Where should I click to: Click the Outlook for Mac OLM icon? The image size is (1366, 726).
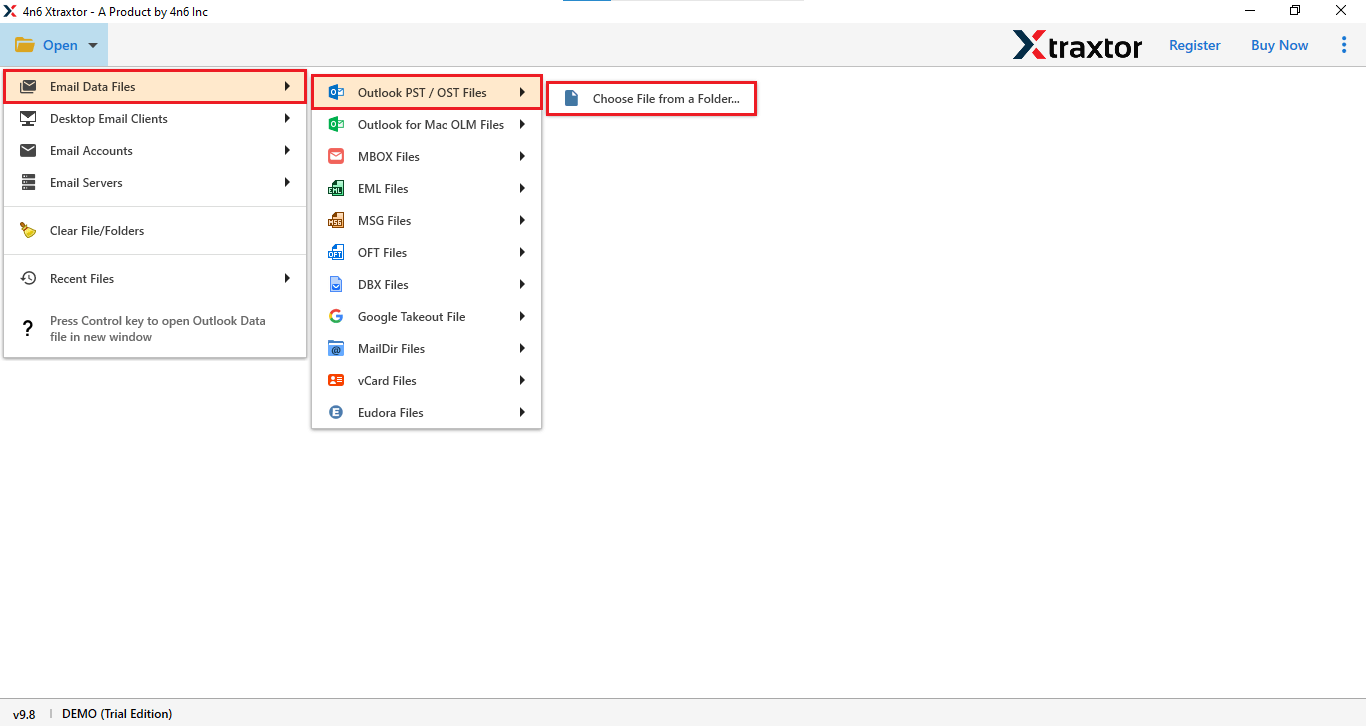click(x=336, y=124)
